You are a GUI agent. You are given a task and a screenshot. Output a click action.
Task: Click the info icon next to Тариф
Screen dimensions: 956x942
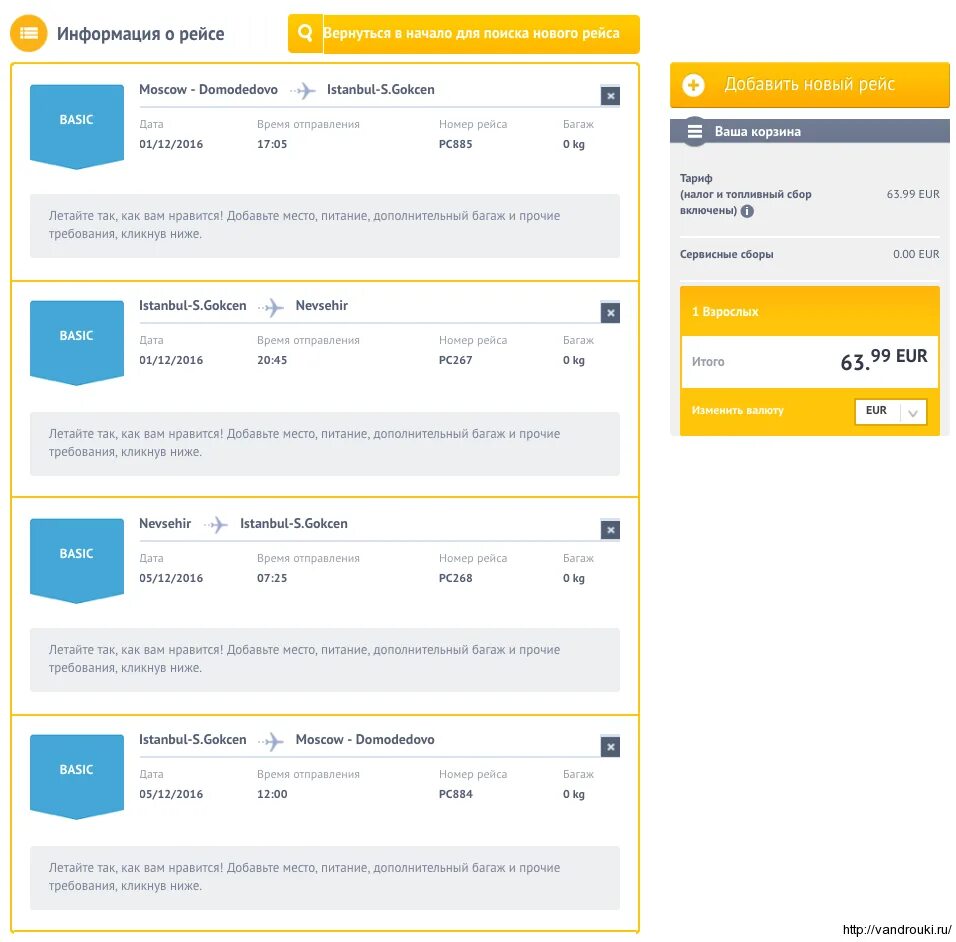click(x=747, y=211)
